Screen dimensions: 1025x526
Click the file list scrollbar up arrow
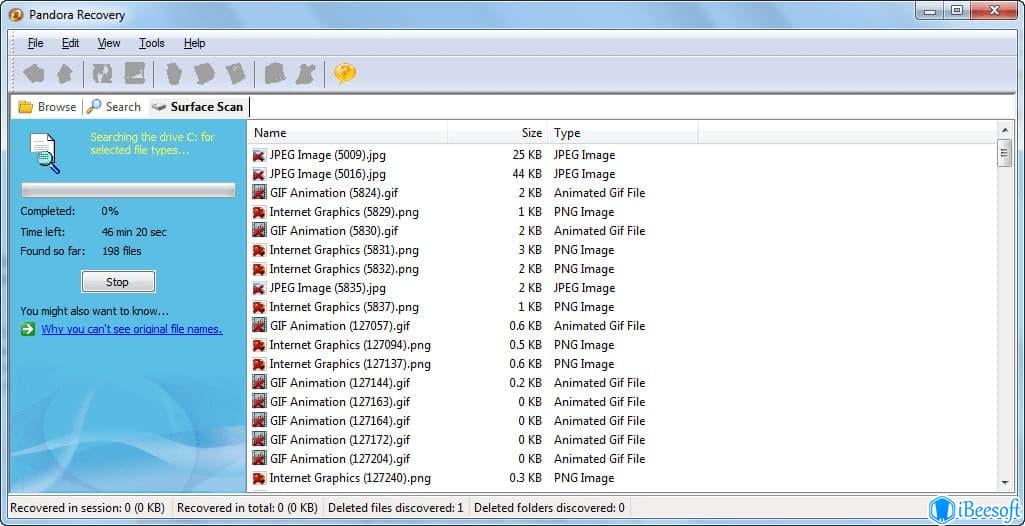1005,131
